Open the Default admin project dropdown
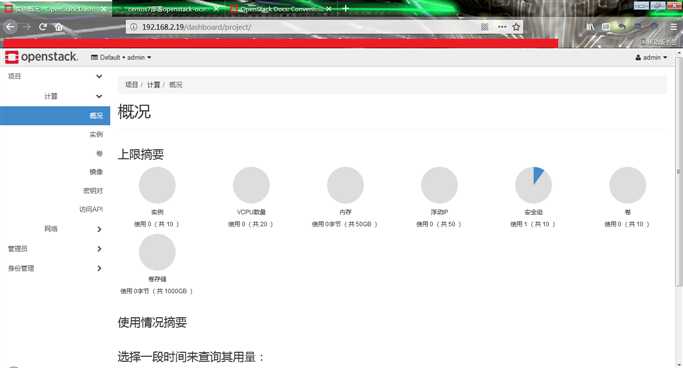683x368 pixels. click(x=121, y=57)
